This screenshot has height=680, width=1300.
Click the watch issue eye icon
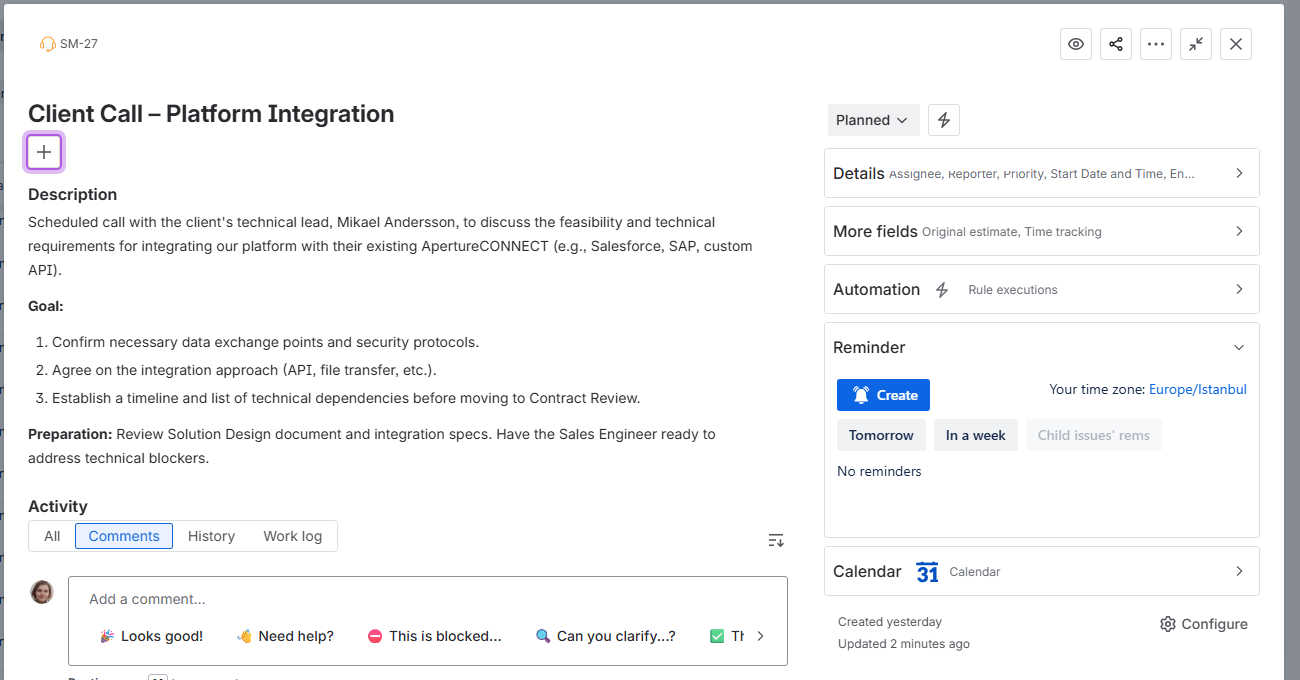coord(1076,44)
